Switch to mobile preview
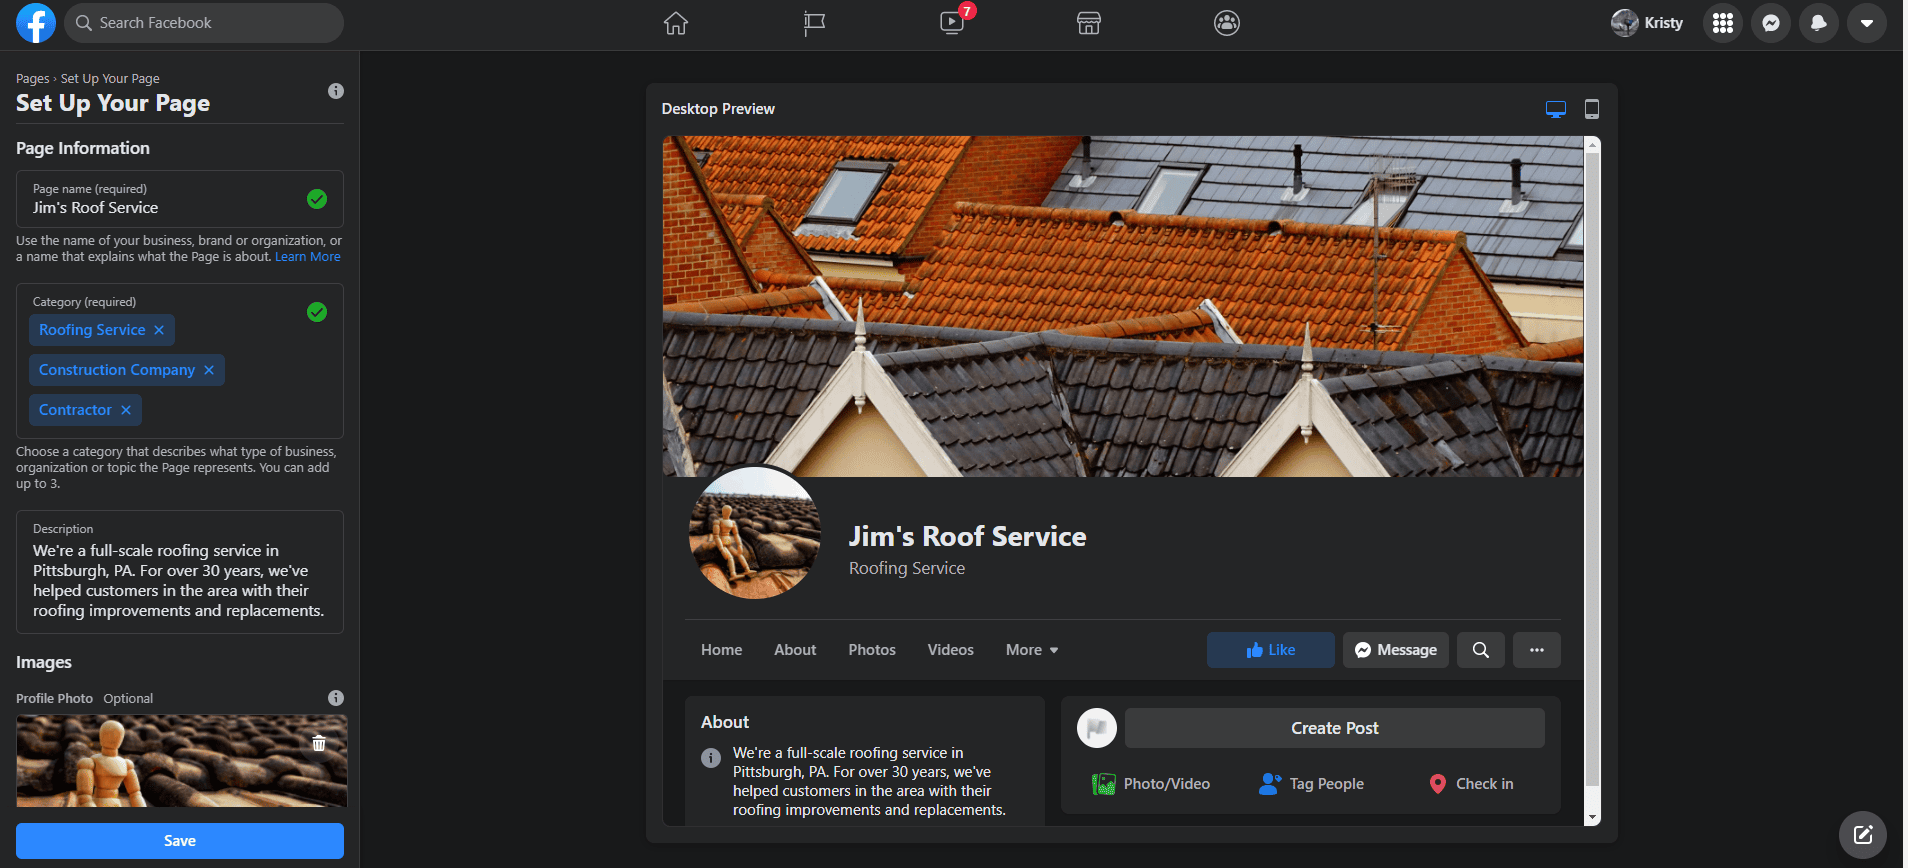The height and width of the screenshot is (868, 1908). tap(1591, 109)
